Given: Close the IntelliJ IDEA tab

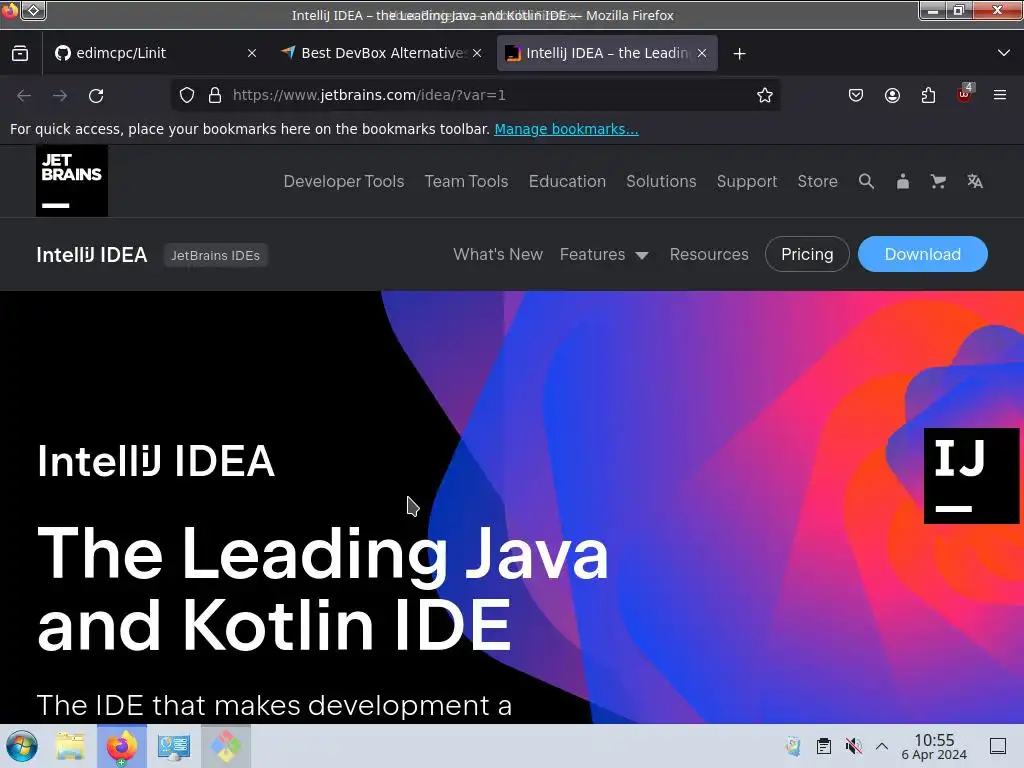Looking at the screenshot, I should [x=702, y=54].
